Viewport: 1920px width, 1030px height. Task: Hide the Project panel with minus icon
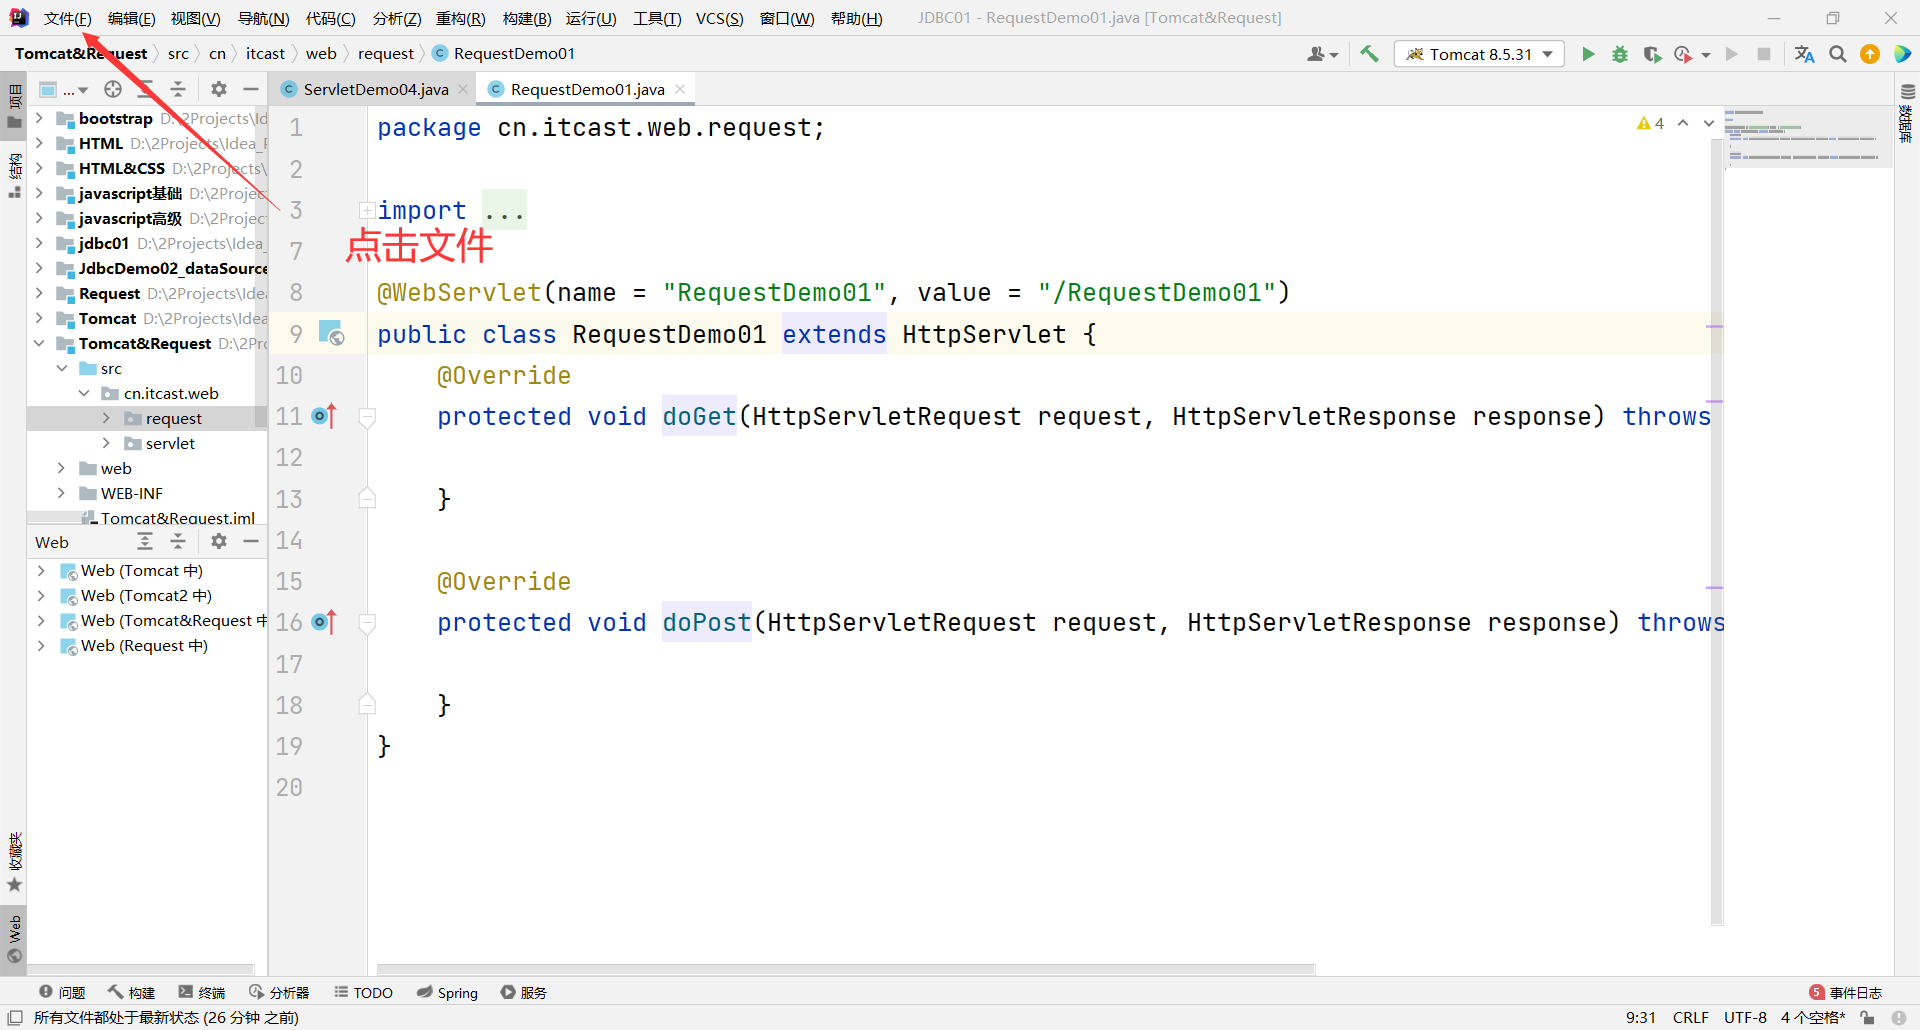pos(251,90)
